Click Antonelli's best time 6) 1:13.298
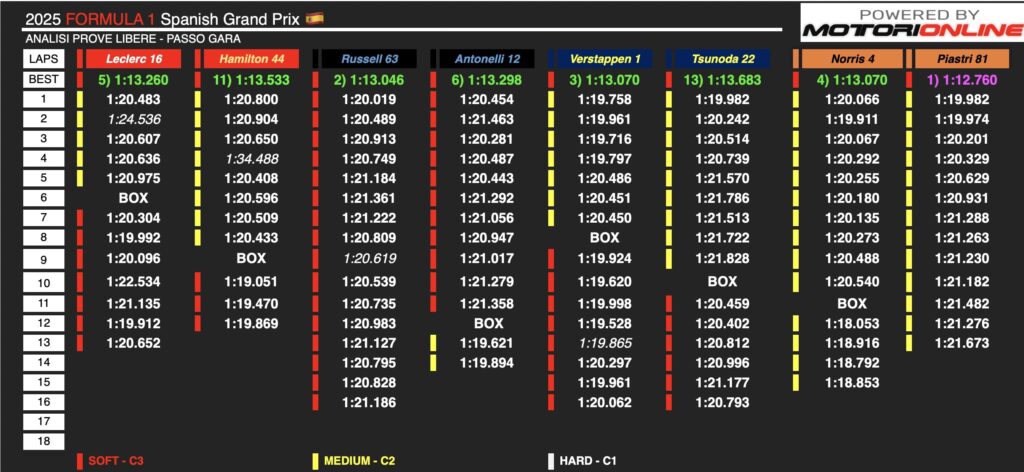The height and width of the screenshot is (472, 1024). 487,80
